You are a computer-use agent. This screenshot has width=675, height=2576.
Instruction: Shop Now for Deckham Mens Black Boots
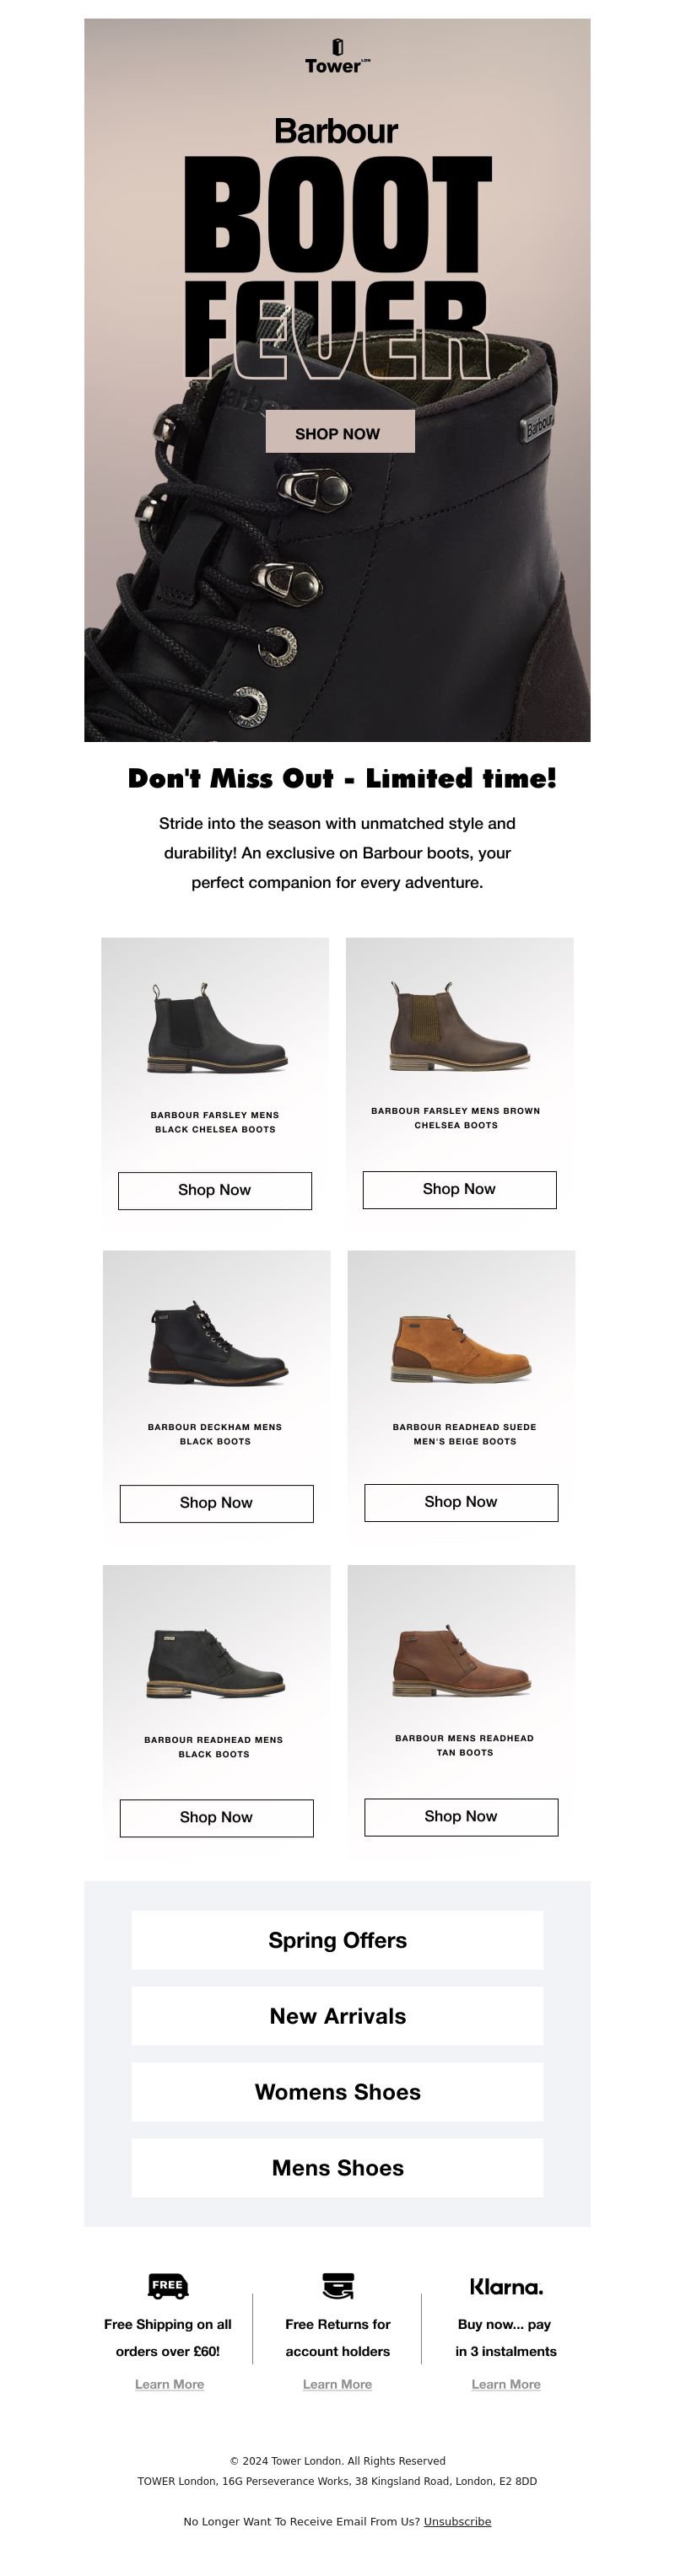(216, 1503)
